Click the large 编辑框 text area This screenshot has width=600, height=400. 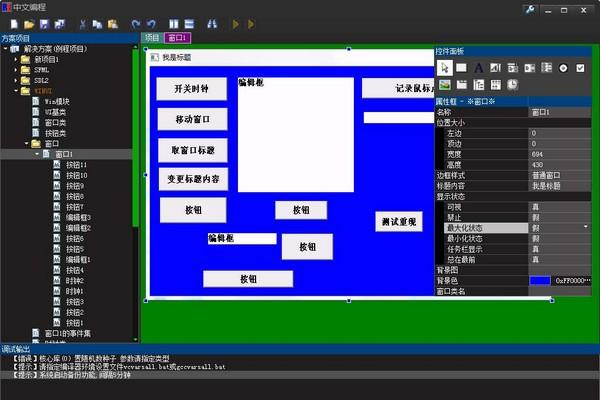click(x=296, y=135)
